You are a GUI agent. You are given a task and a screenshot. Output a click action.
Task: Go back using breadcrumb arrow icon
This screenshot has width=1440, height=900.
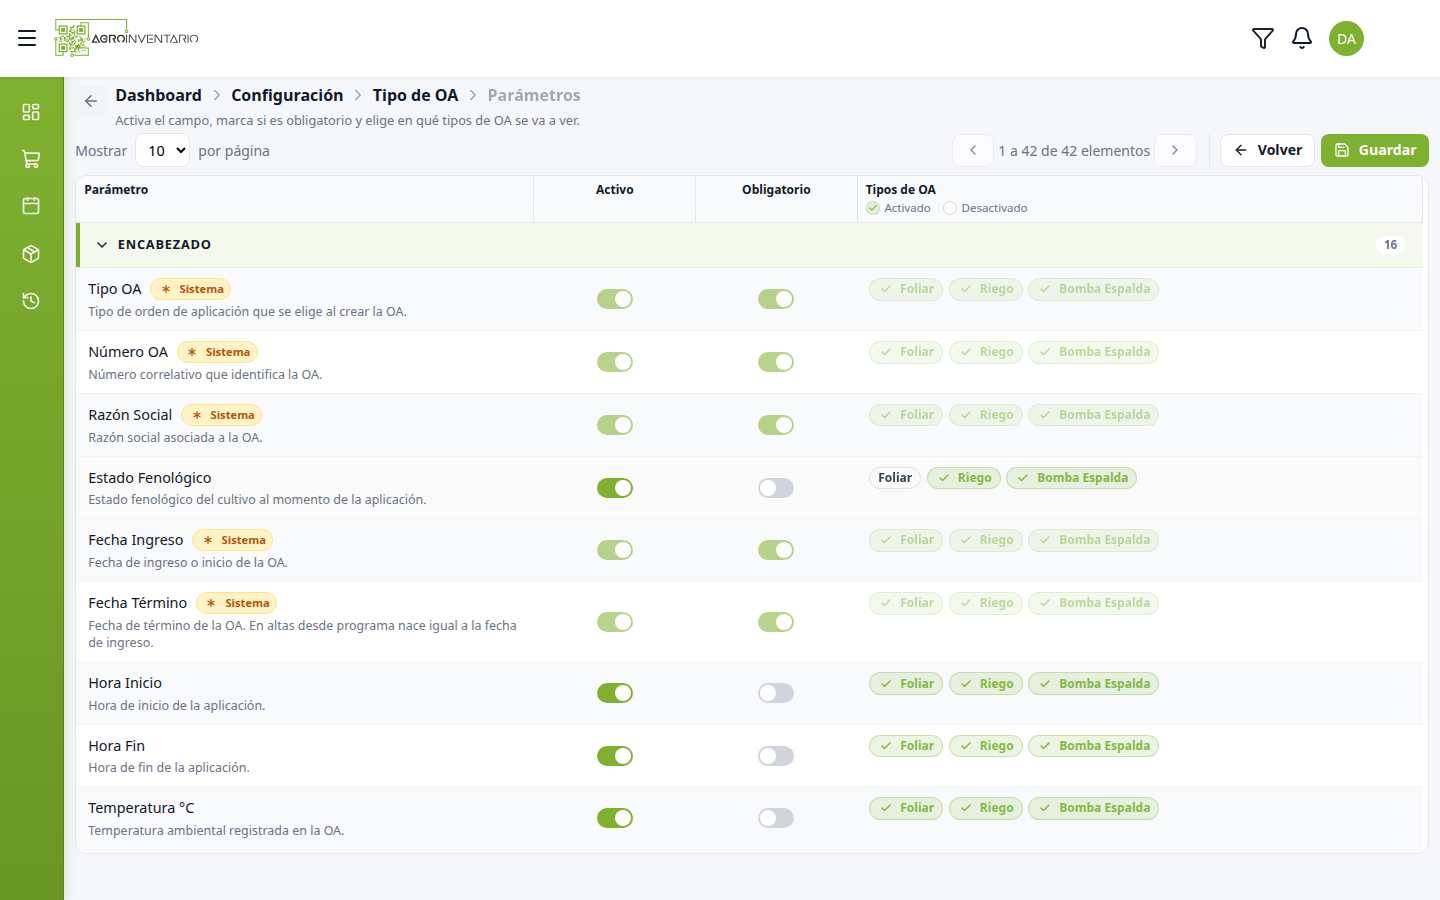click(x=91, y=101)
